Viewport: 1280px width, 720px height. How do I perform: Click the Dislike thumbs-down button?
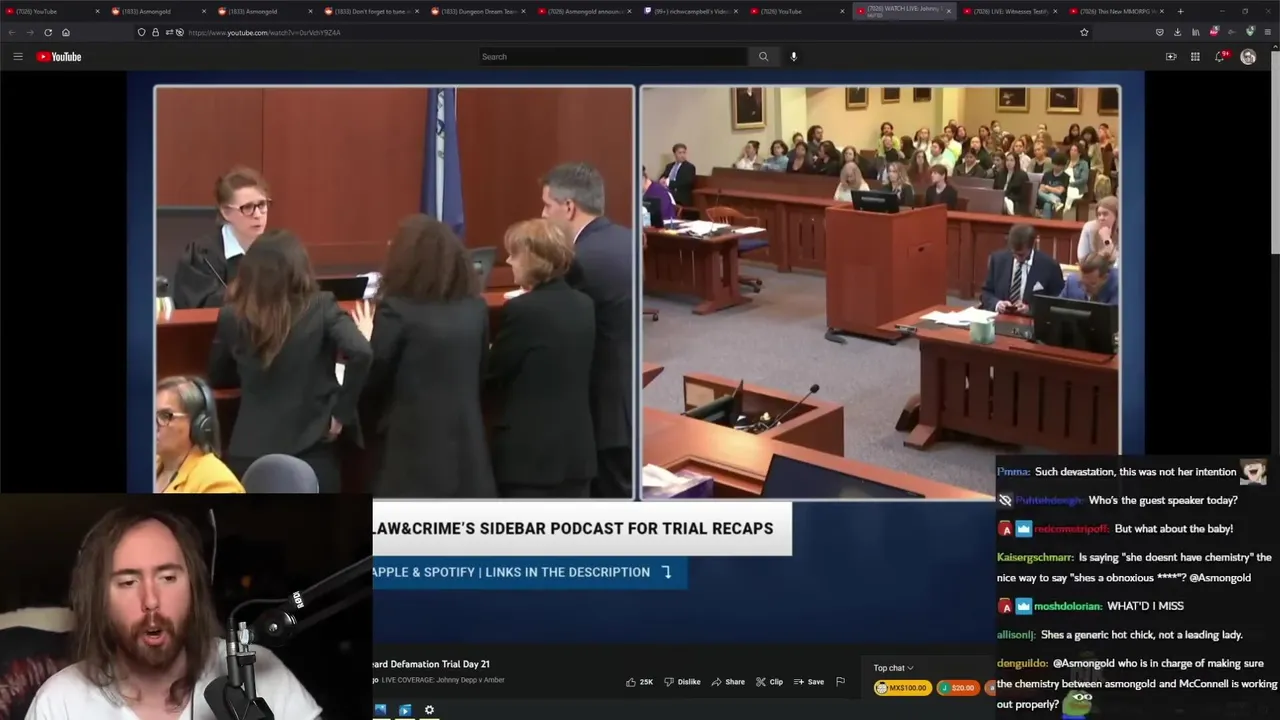[x=682, y=682]
